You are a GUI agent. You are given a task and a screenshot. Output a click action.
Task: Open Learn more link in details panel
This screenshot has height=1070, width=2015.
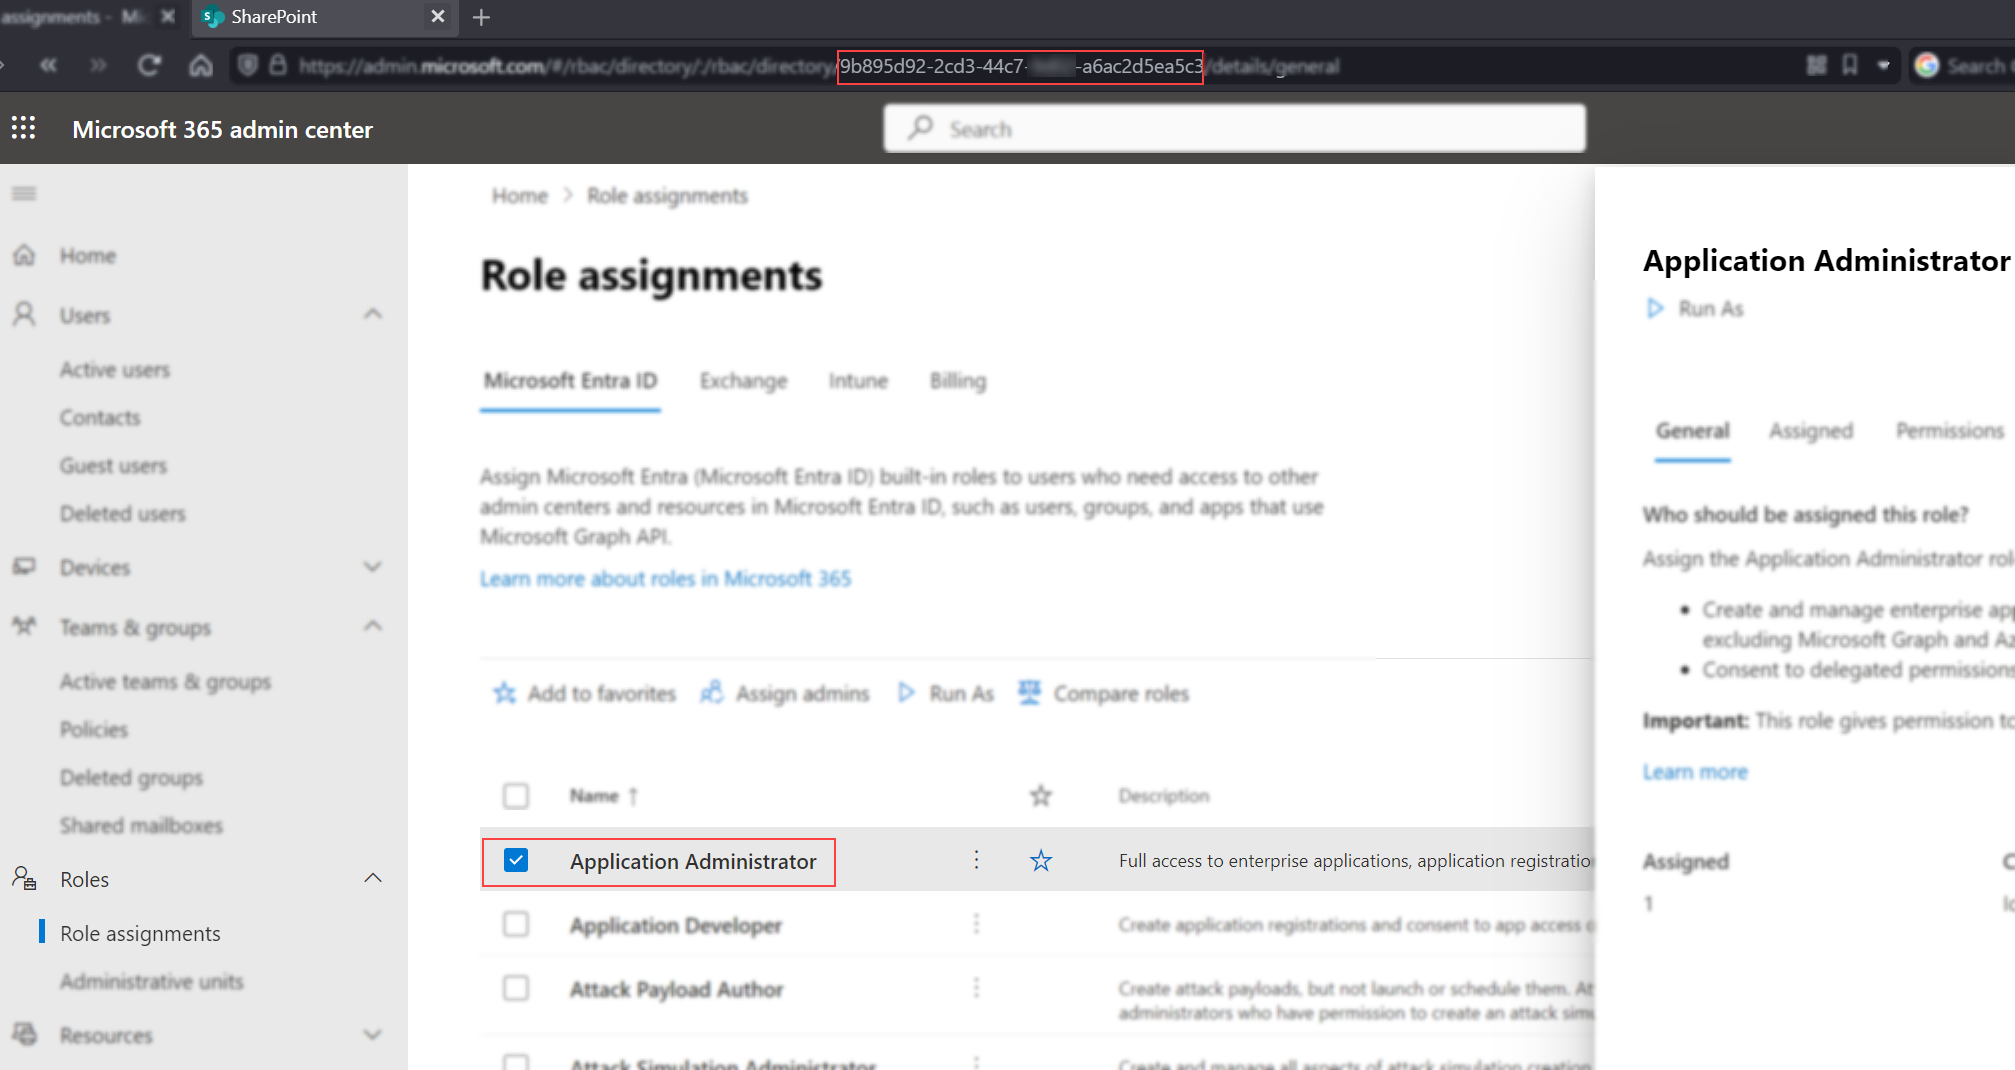tap(1695, 772)
